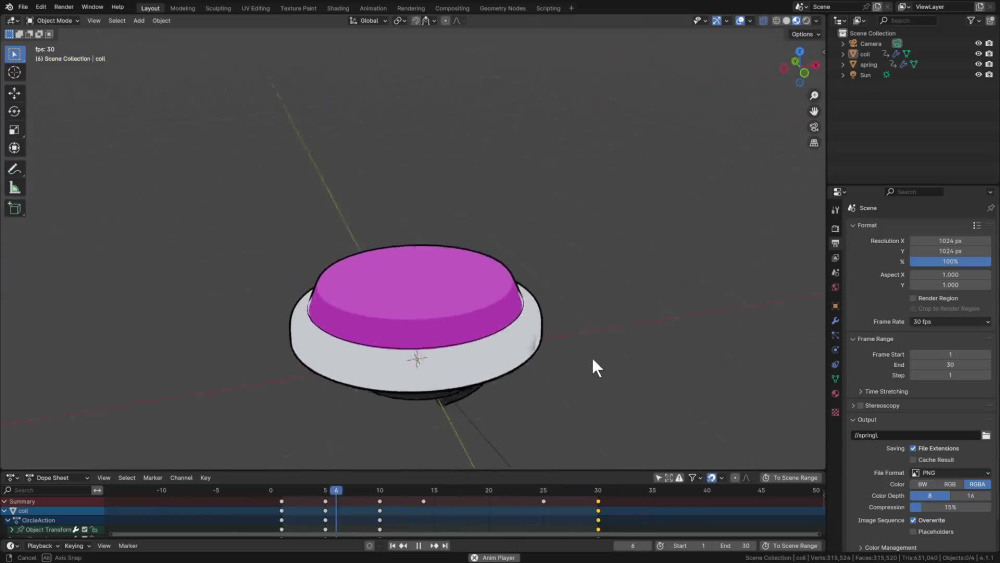Screen dimensions: 1000x563
Task: Toggle the Overwrite checkbox
Action: pos(913,520)
